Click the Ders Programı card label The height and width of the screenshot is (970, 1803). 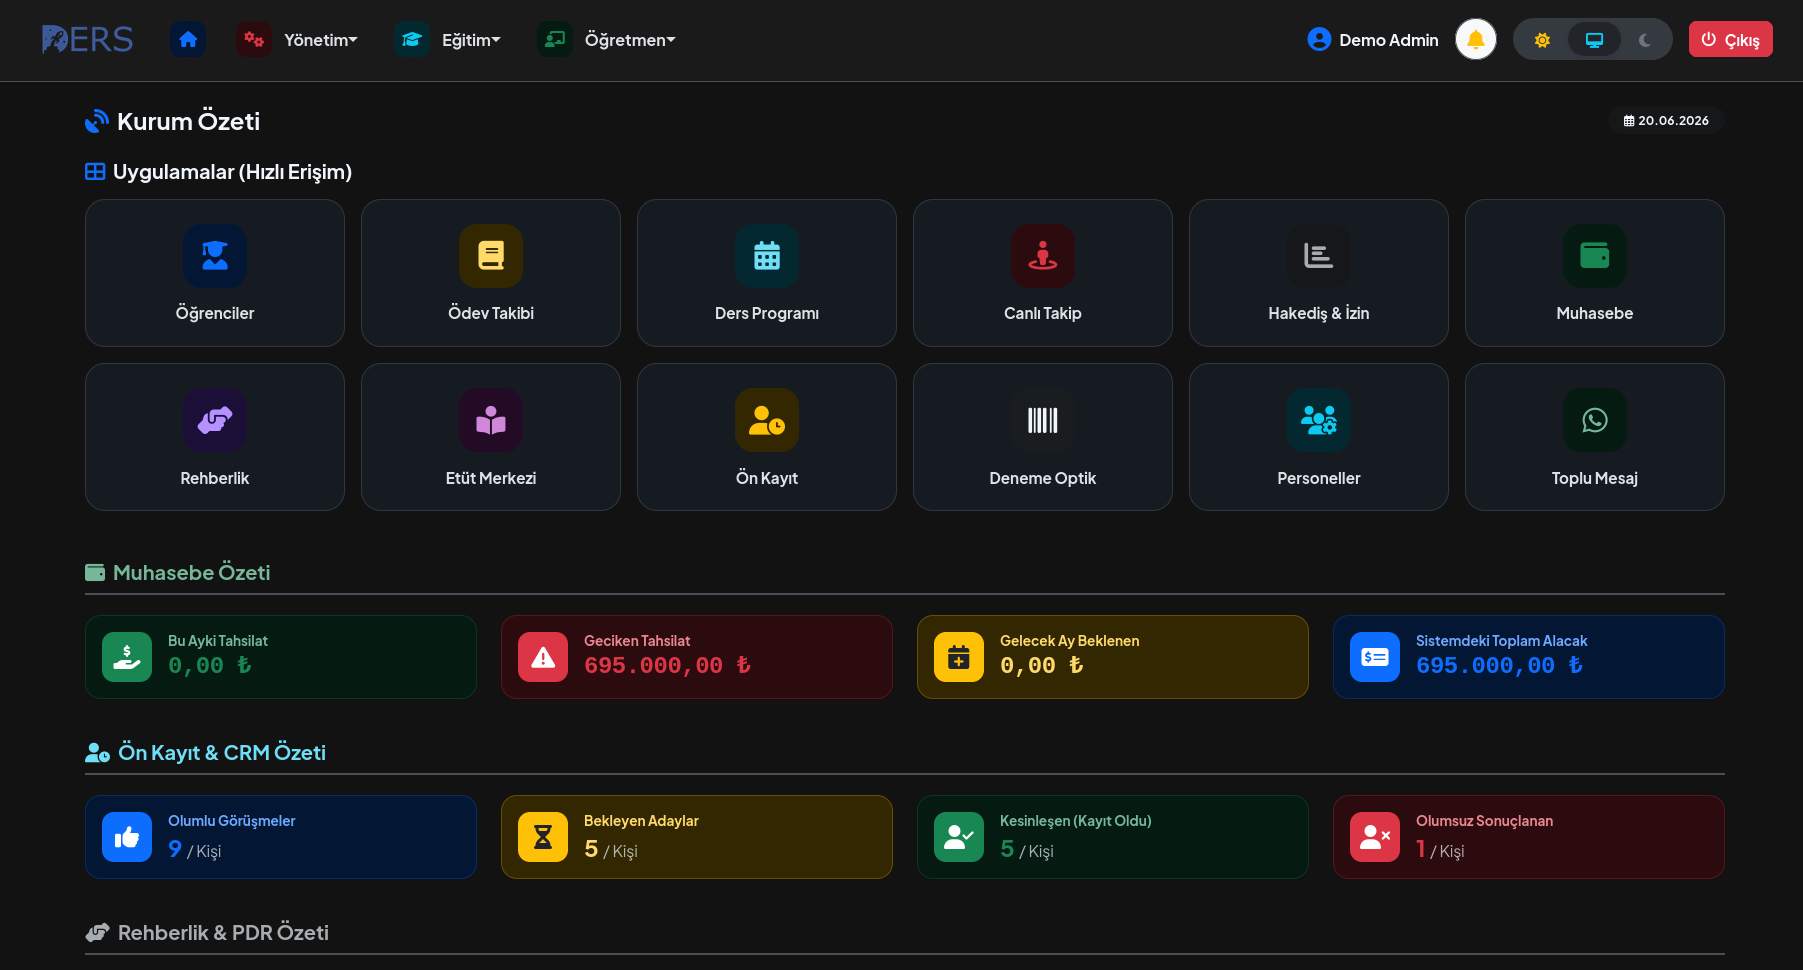(x=767, y=313)
